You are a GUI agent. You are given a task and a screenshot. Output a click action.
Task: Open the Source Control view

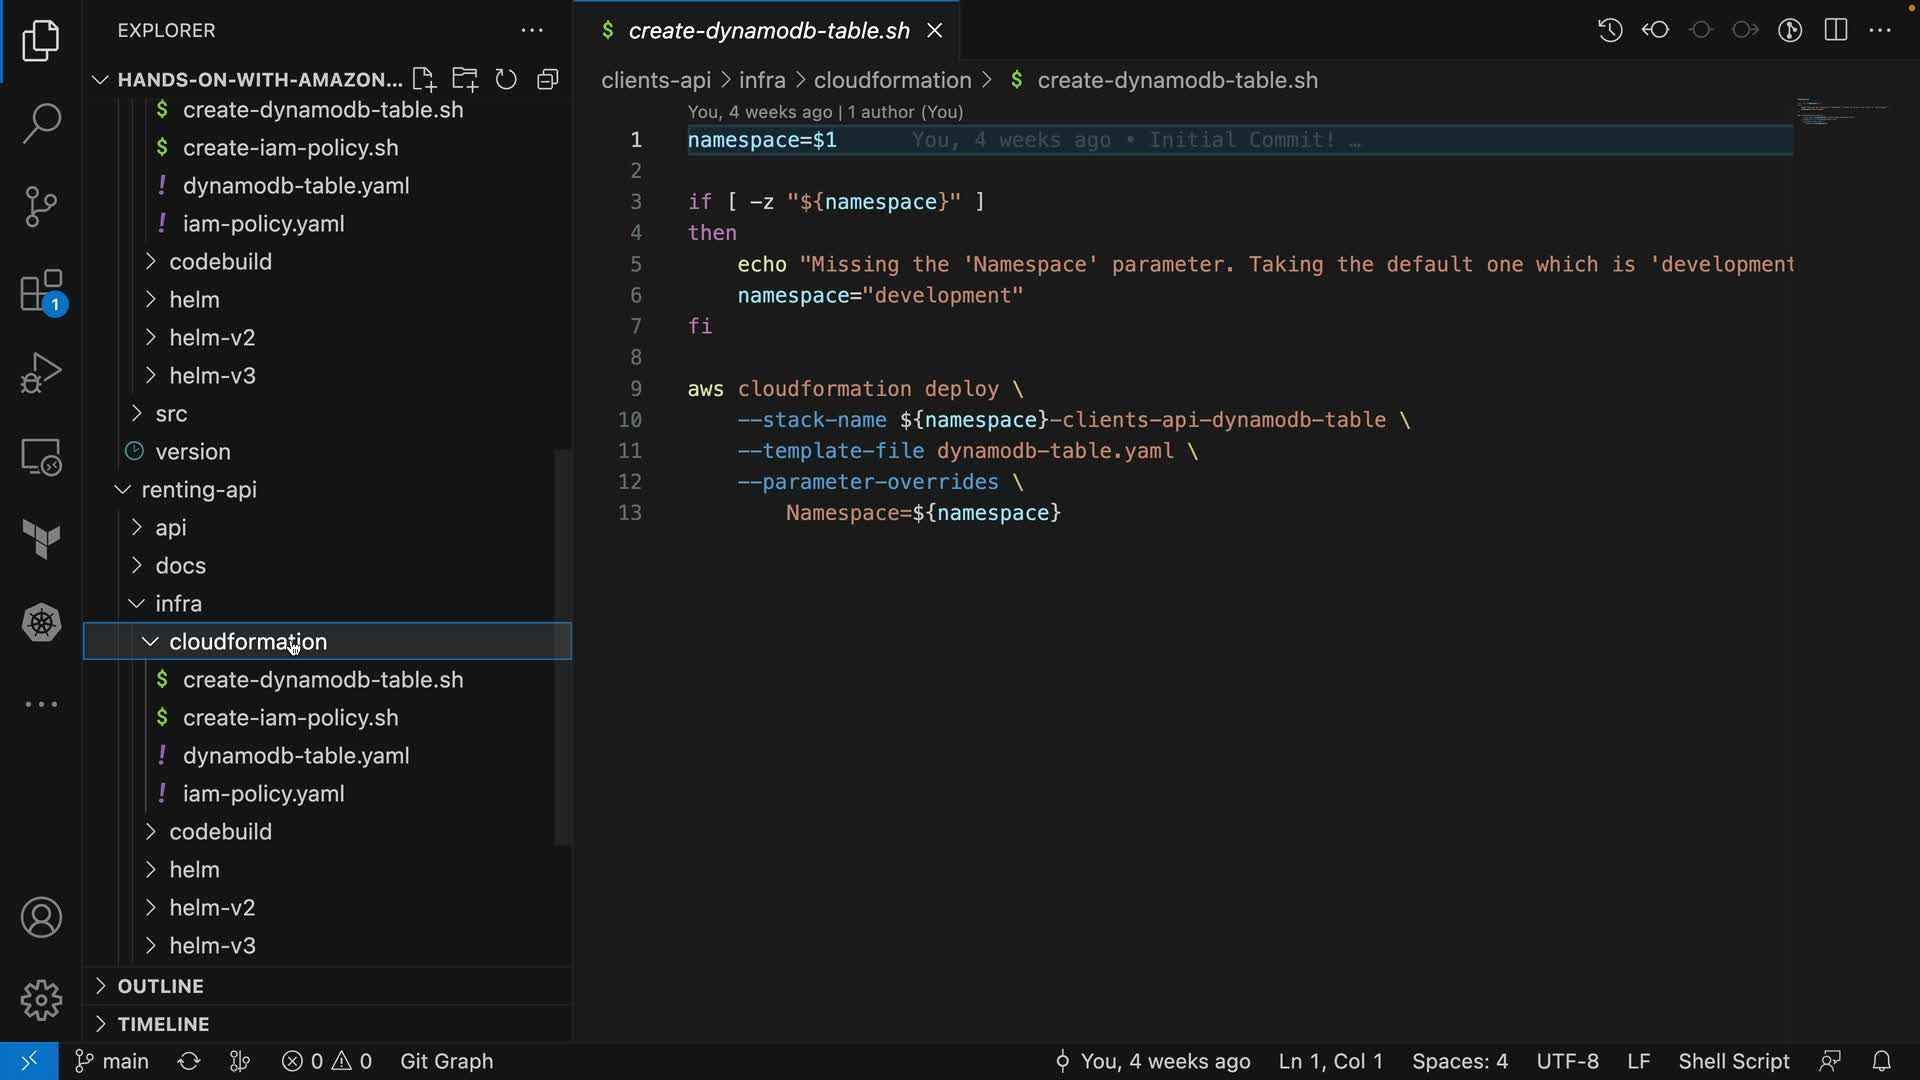pos(41,207)
